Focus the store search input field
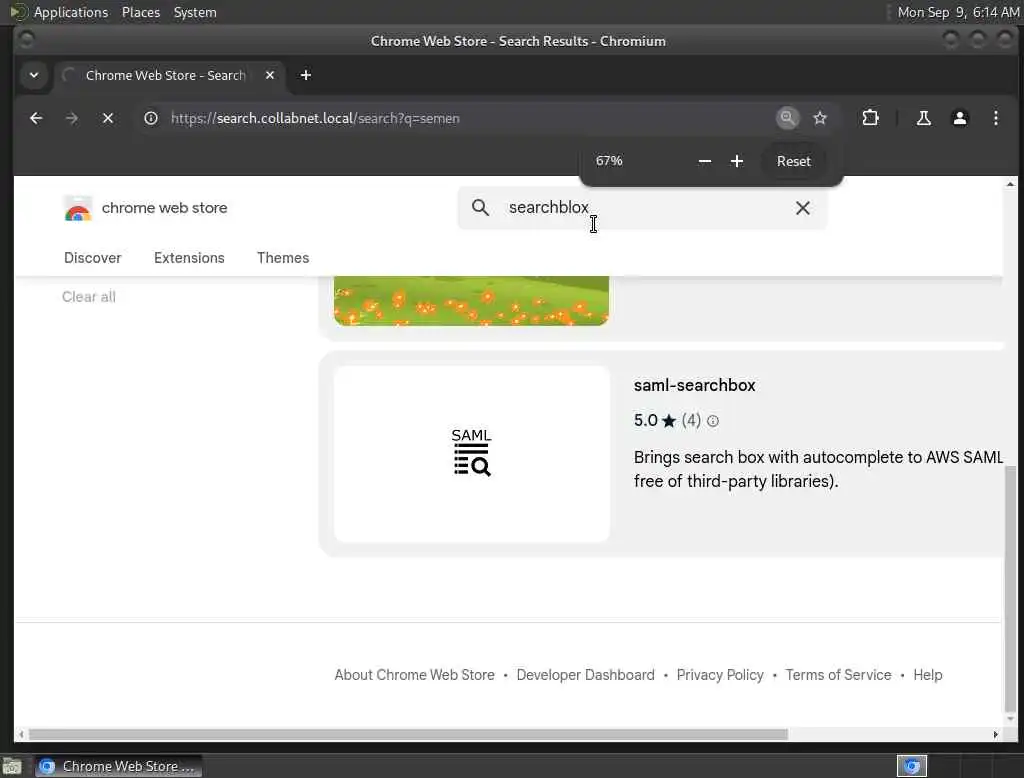This screenshot has height=778, width=1024. click(643, 208)
